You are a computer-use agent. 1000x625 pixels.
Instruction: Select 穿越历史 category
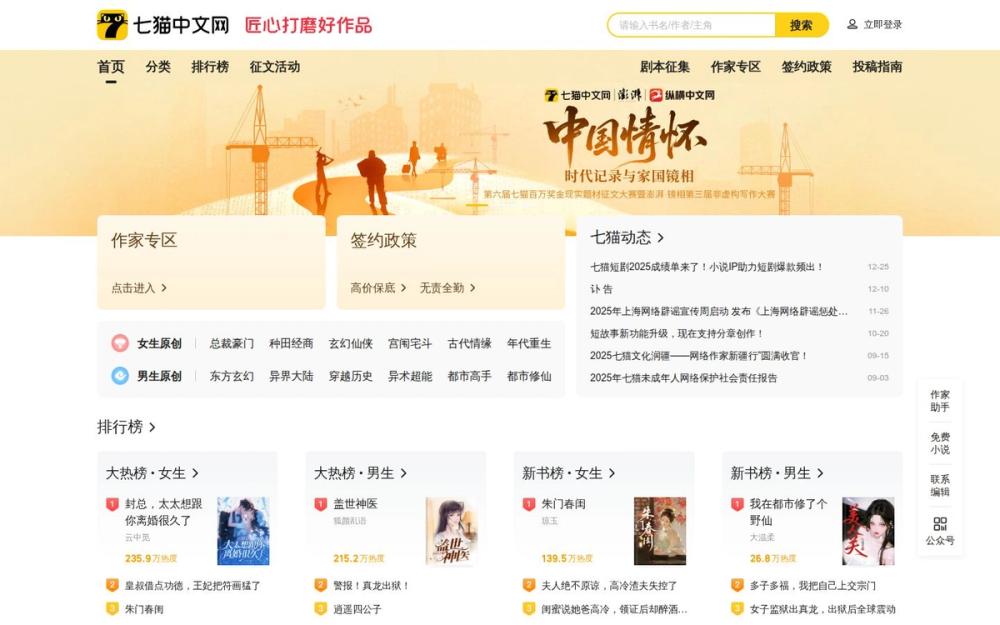click(351, 376)
